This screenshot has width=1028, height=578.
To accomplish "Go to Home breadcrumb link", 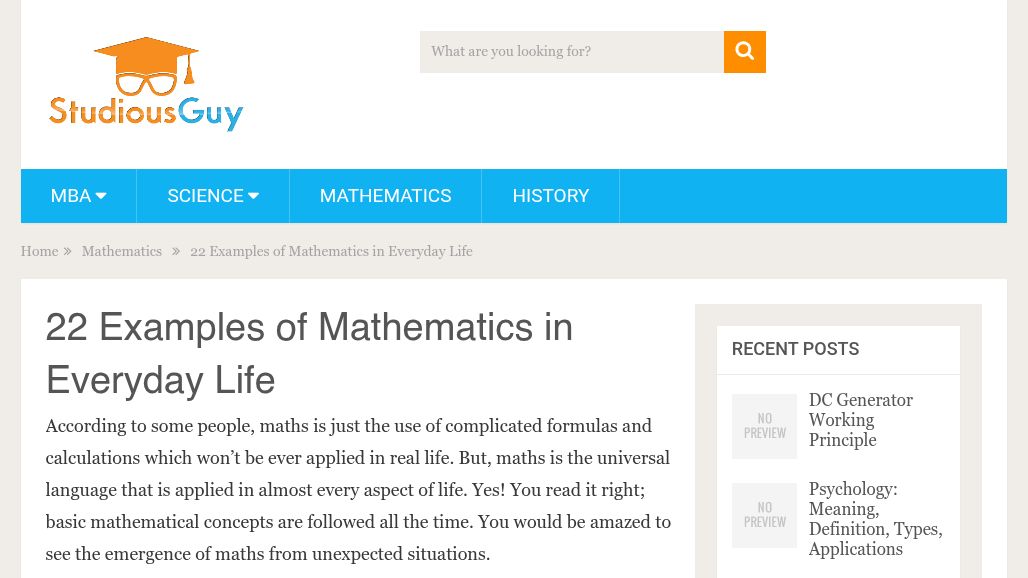I will [x=39, y=251].
